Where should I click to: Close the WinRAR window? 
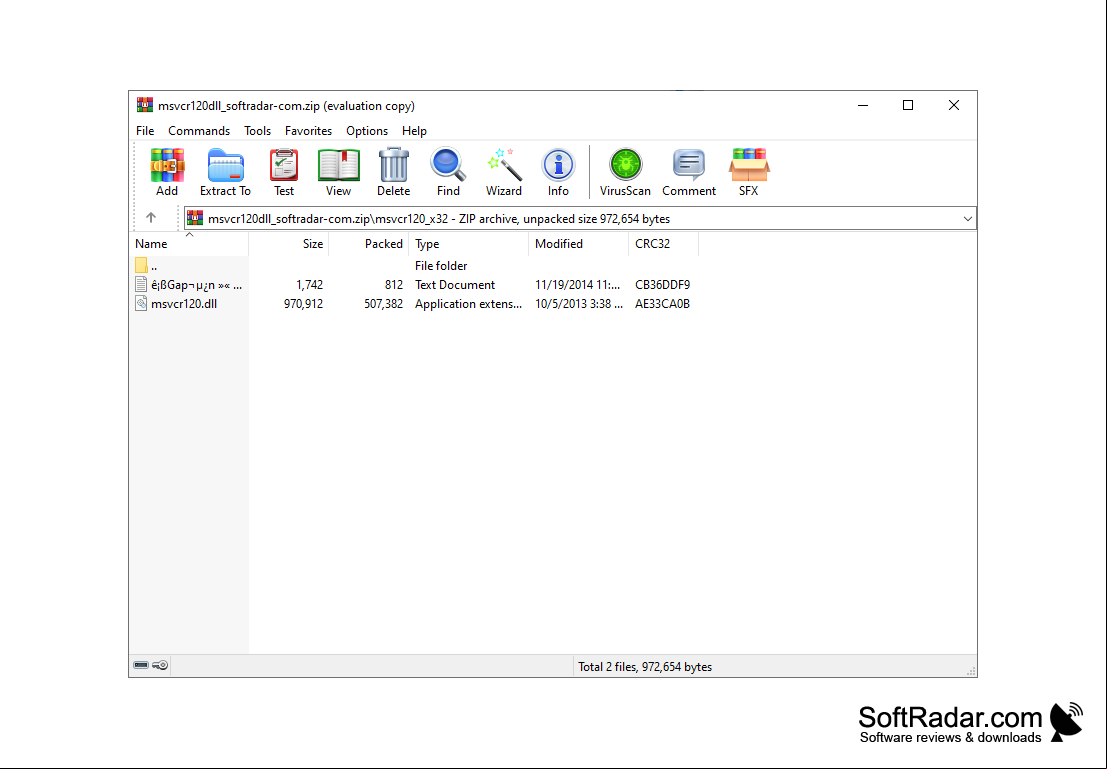tap(954, 105)
